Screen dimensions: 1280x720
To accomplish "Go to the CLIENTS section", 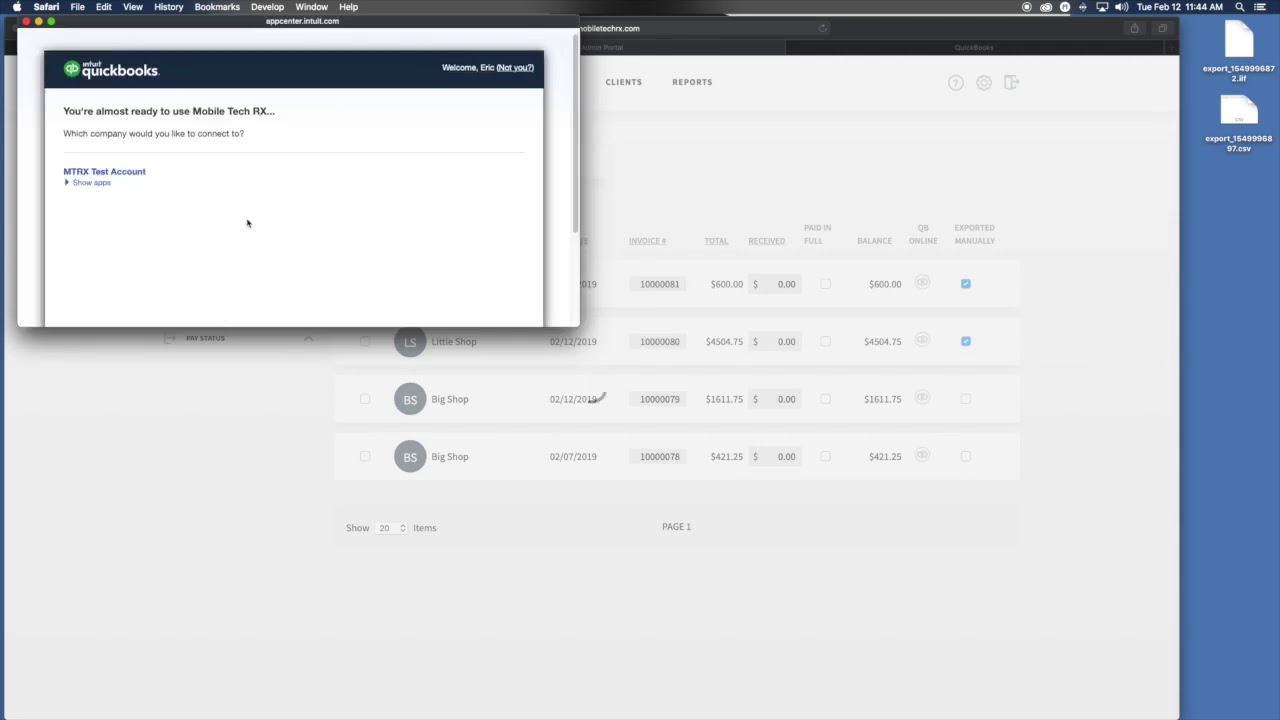I will 623,82.
